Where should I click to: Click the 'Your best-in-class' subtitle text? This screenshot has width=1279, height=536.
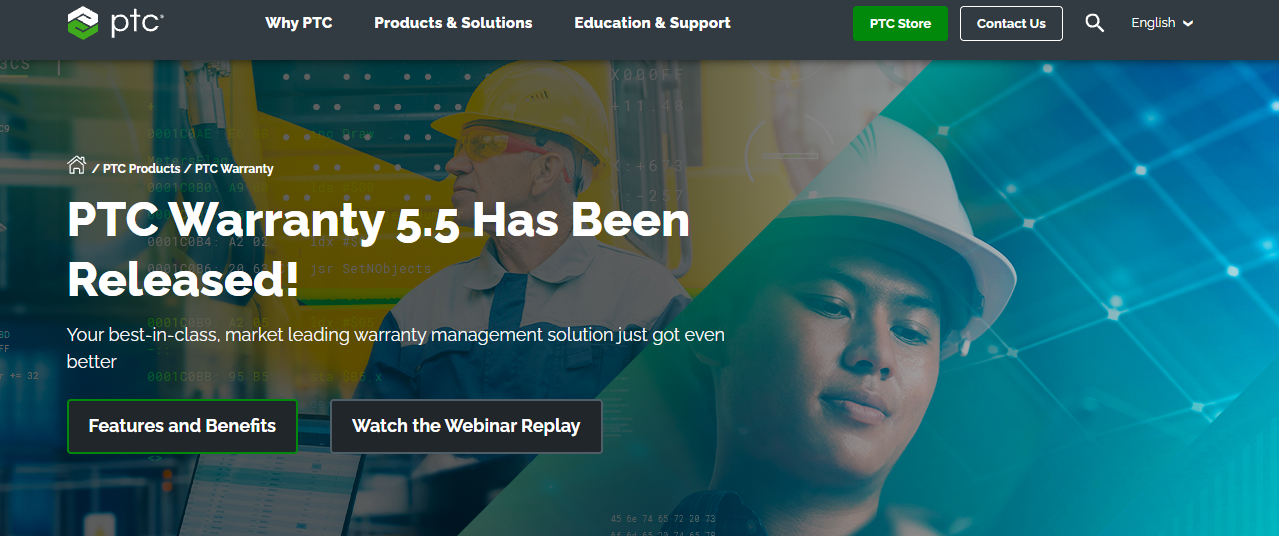click(396, 347)
